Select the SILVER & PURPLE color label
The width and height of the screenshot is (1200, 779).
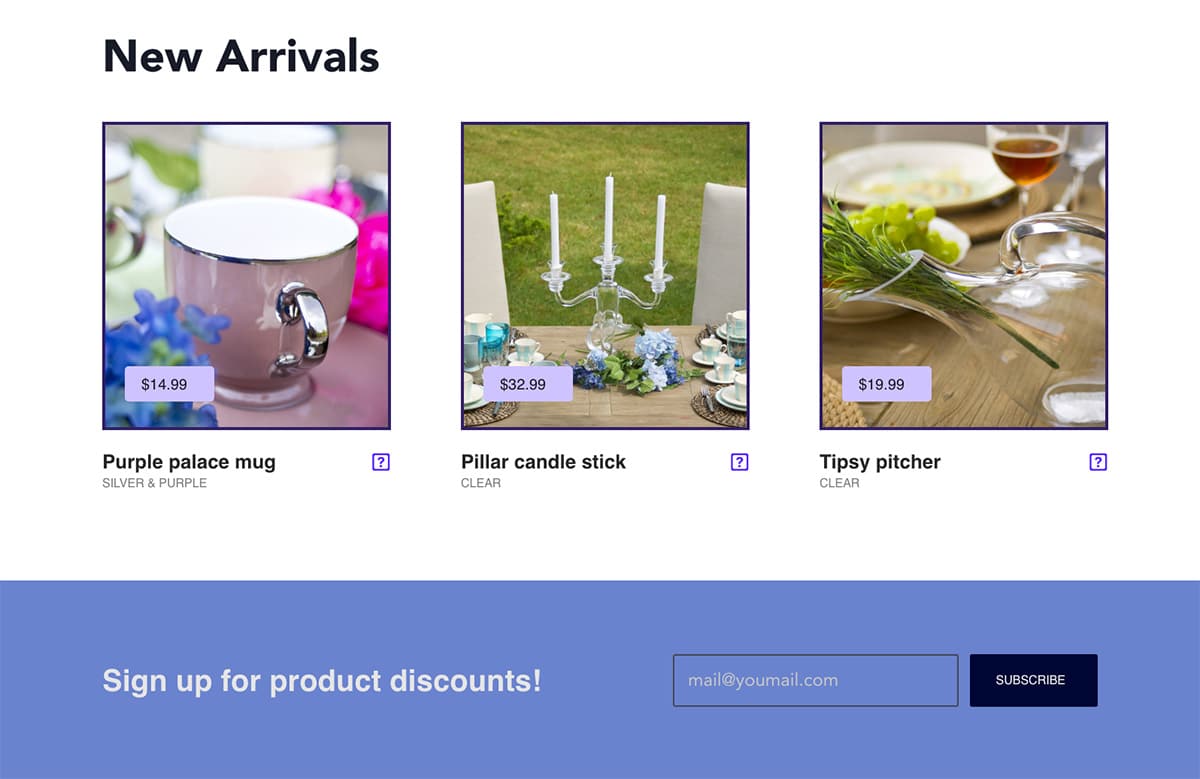click(x=155, y=483)
